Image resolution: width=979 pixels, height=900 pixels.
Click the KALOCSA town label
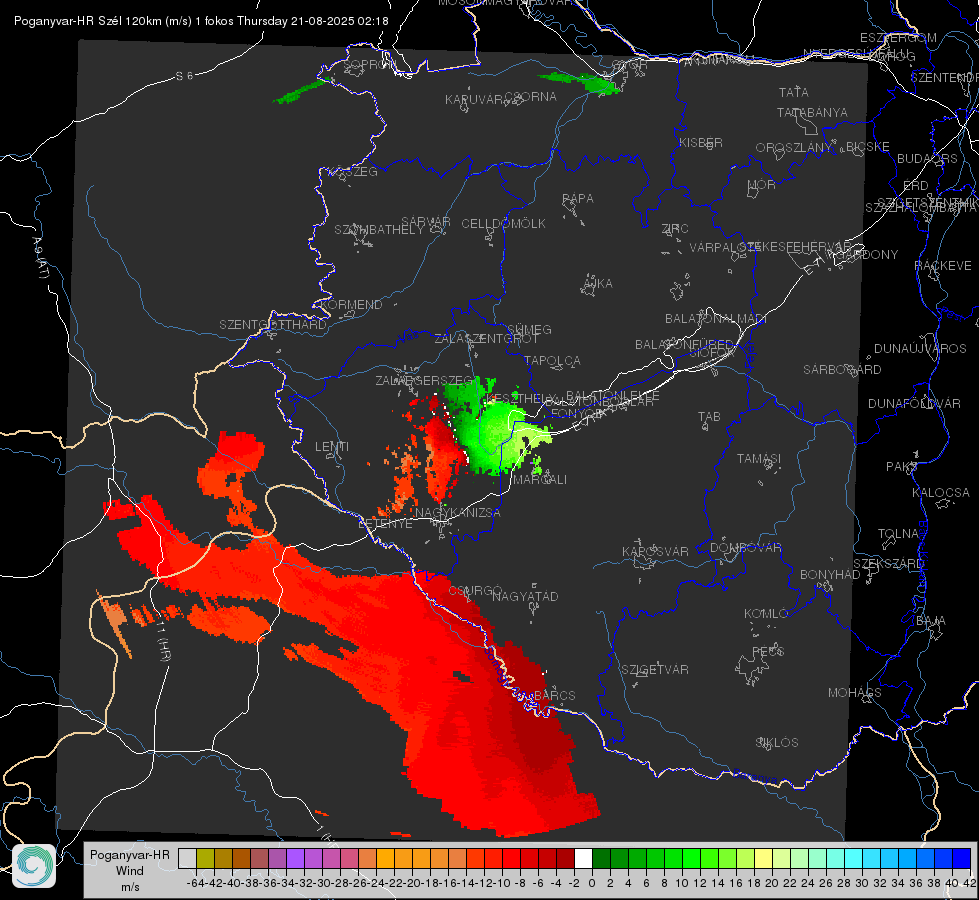coord(940,493)
